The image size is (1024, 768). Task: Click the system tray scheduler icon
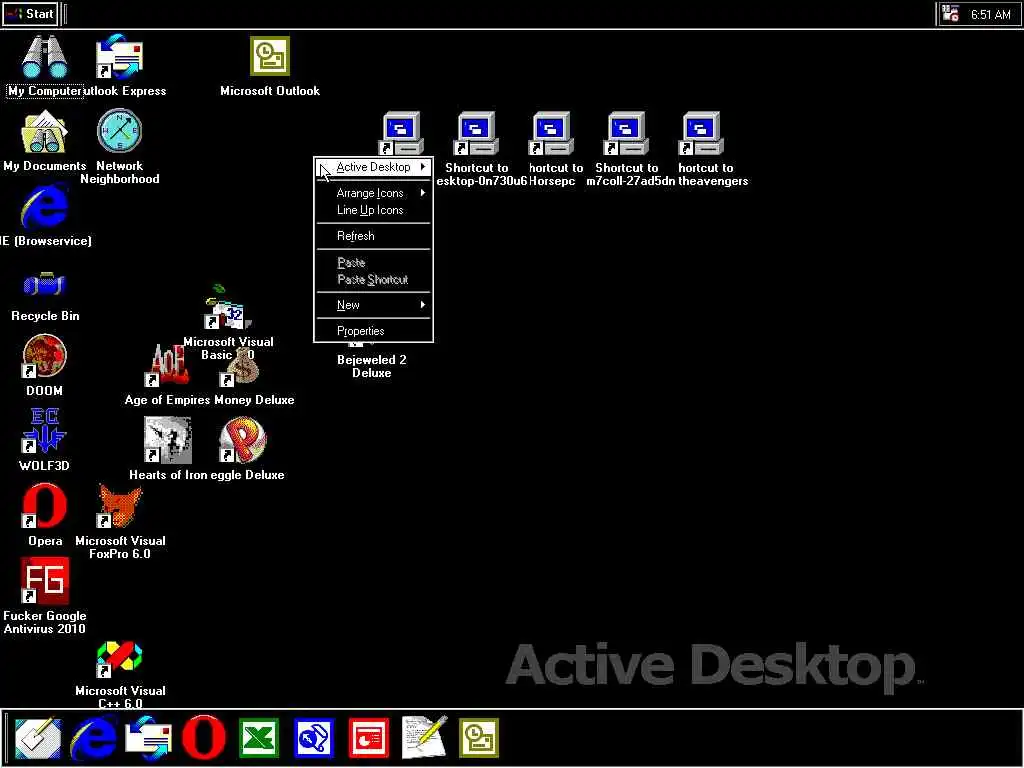[x=951, y=14]
